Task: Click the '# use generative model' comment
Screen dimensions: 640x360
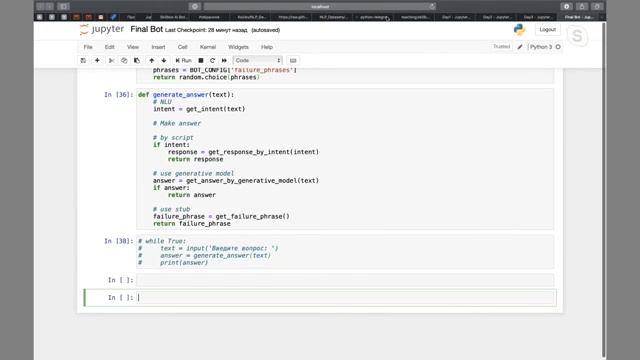Action: pyautogui.click(x=193, y=173)
